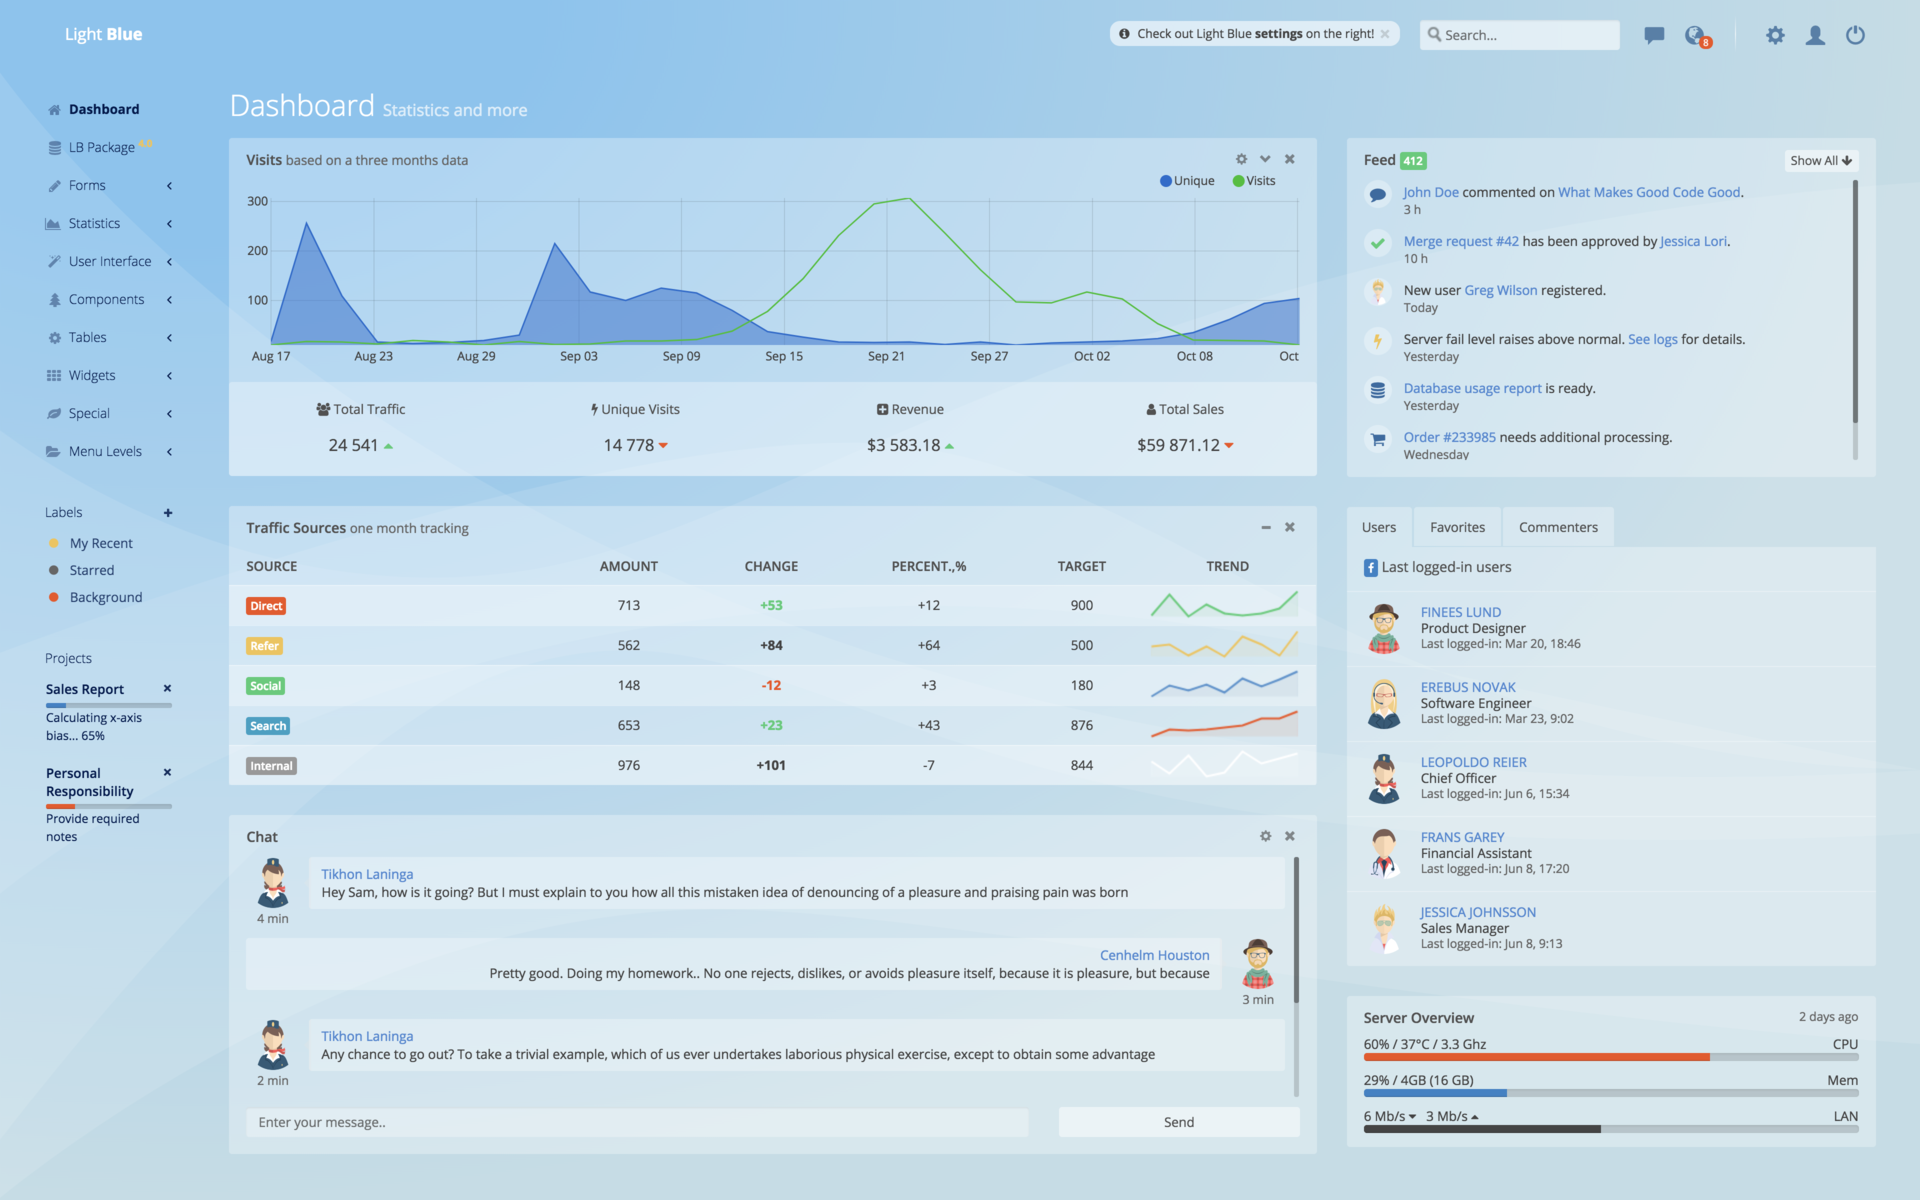
Task: Open Visits widget settings gear
Action: coord(1241,159)
